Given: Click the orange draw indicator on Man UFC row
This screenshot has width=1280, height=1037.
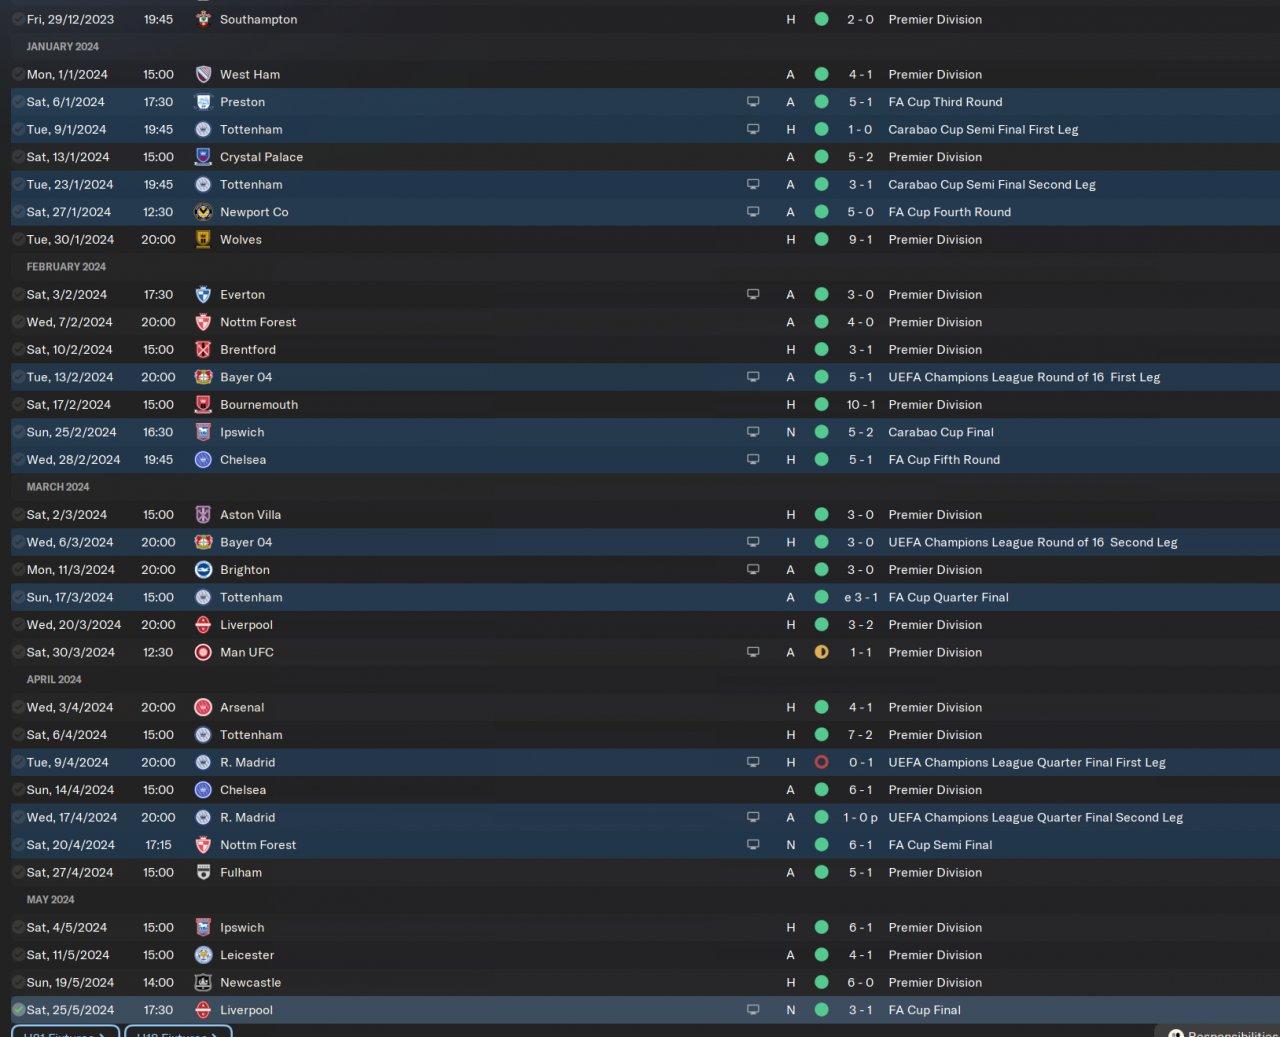Looking at the screenshot, I should (x=821, y=652).
